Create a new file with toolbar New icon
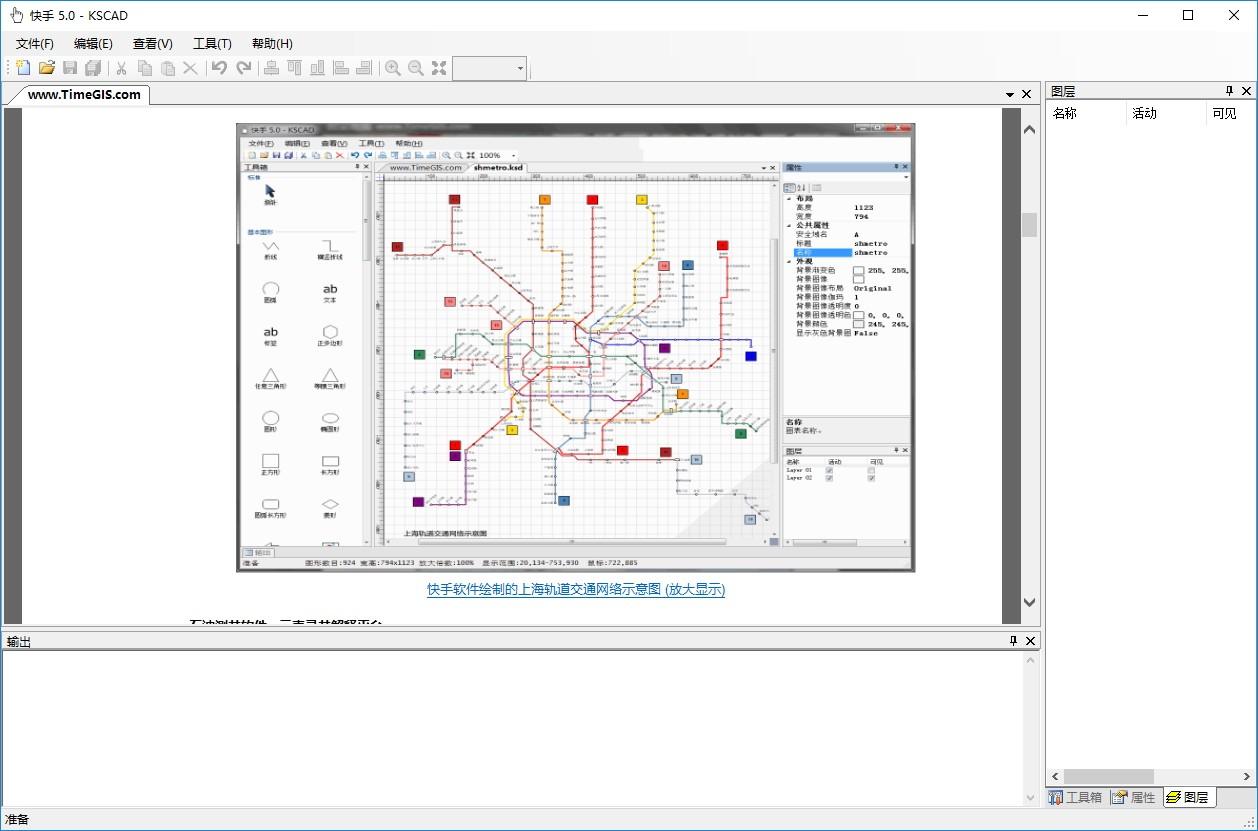 (x=23, y=68)
